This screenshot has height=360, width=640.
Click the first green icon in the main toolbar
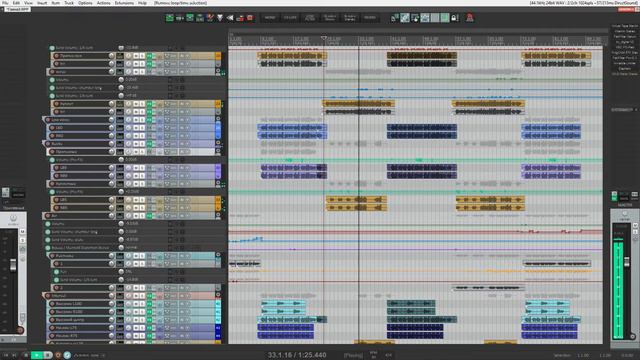(169, 18)
